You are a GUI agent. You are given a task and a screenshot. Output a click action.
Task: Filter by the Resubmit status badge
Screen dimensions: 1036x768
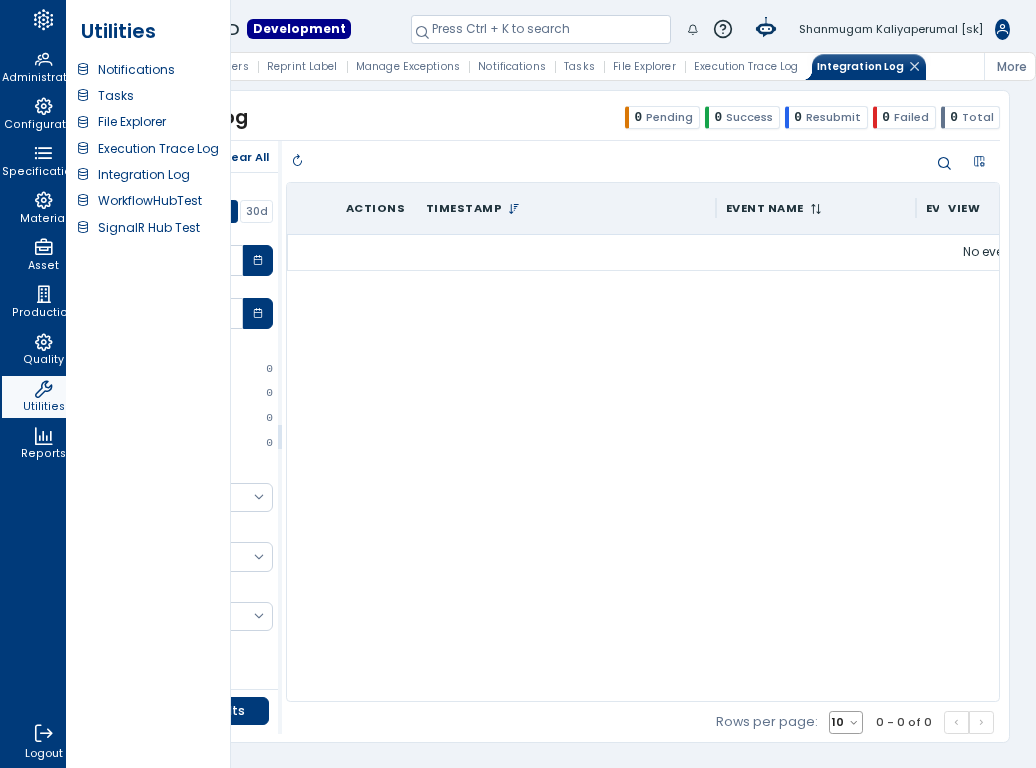click(827, 117)
